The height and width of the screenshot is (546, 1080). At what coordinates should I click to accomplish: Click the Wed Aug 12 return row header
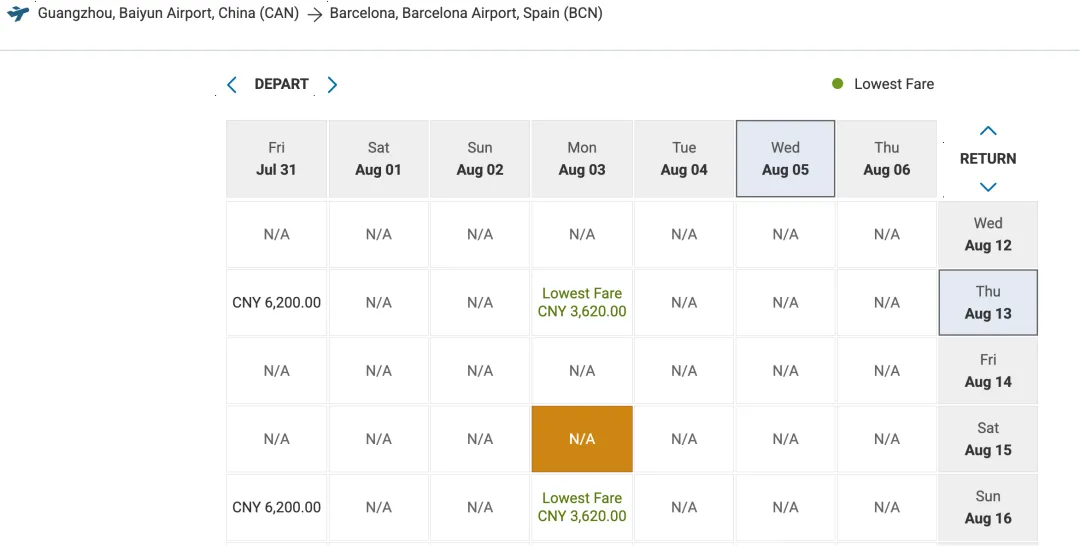tap(988, 234)
